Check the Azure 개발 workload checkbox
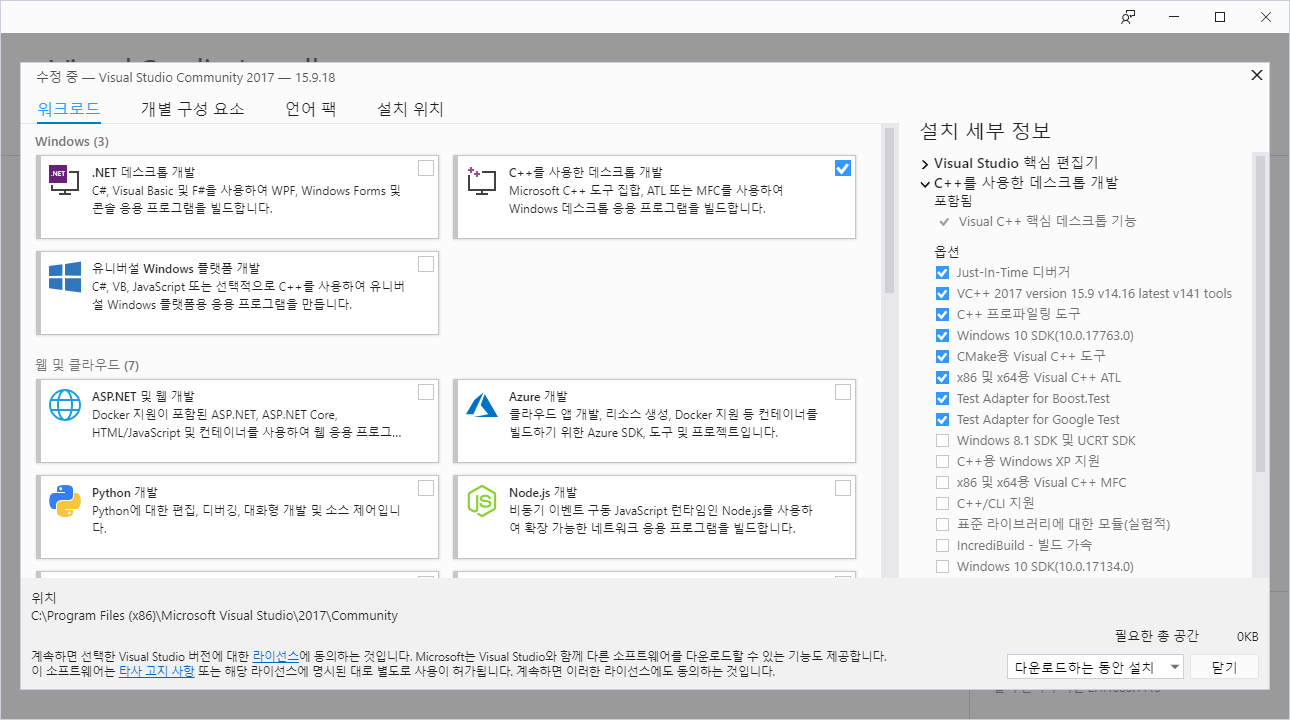Viewport: 1290px width, 720px height. (843, 391)
